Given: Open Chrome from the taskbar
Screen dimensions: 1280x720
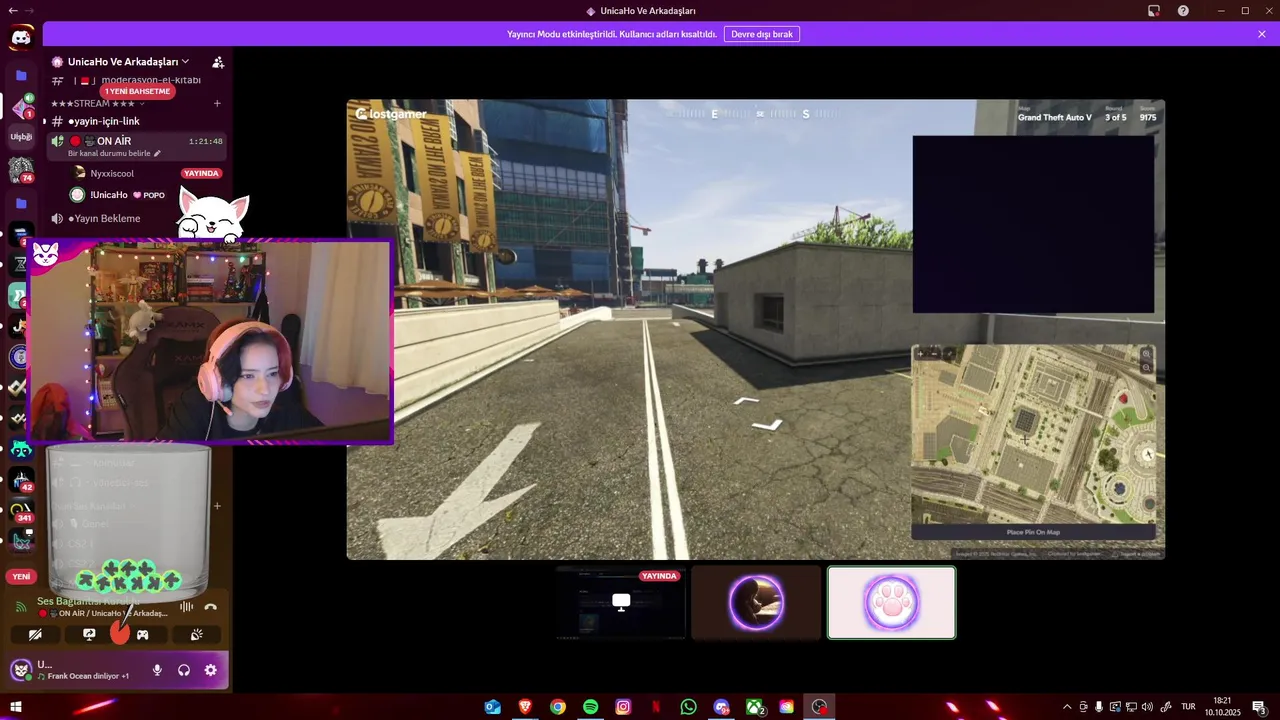Looking at the screenshot, I should click(558, 707).
